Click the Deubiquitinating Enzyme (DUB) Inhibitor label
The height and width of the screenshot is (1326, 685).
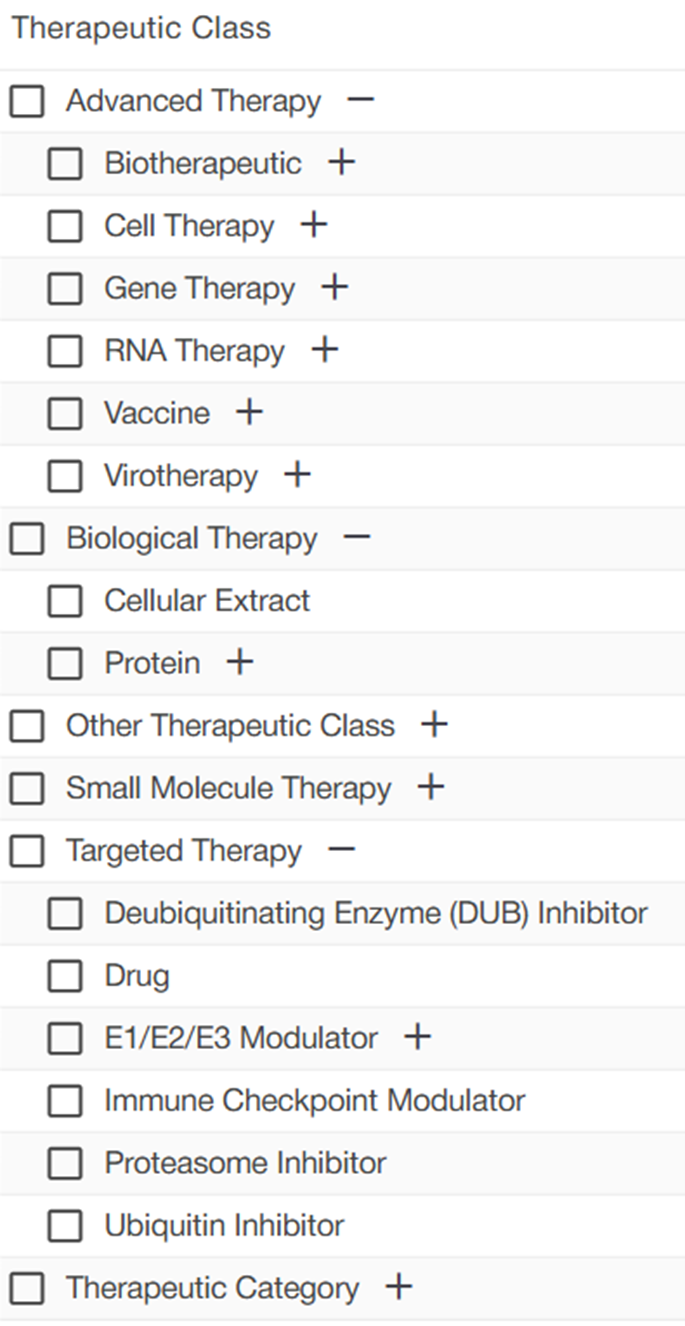pyautogui.click(x=376, y=913)
